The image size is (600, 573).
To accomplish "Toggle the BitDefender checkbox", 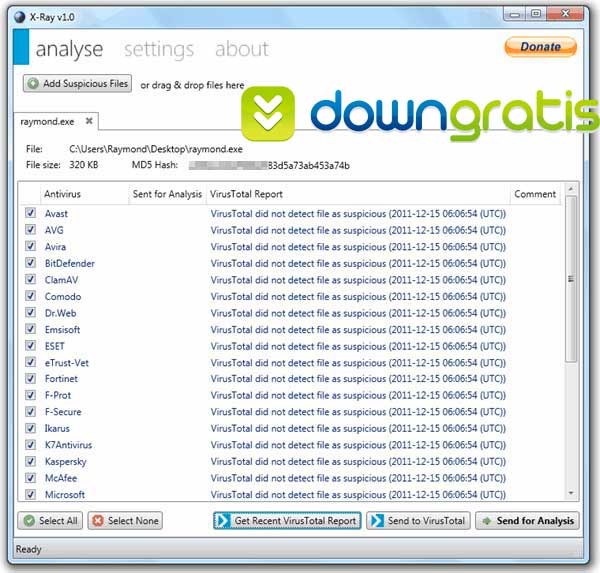I will coord(31,263).
